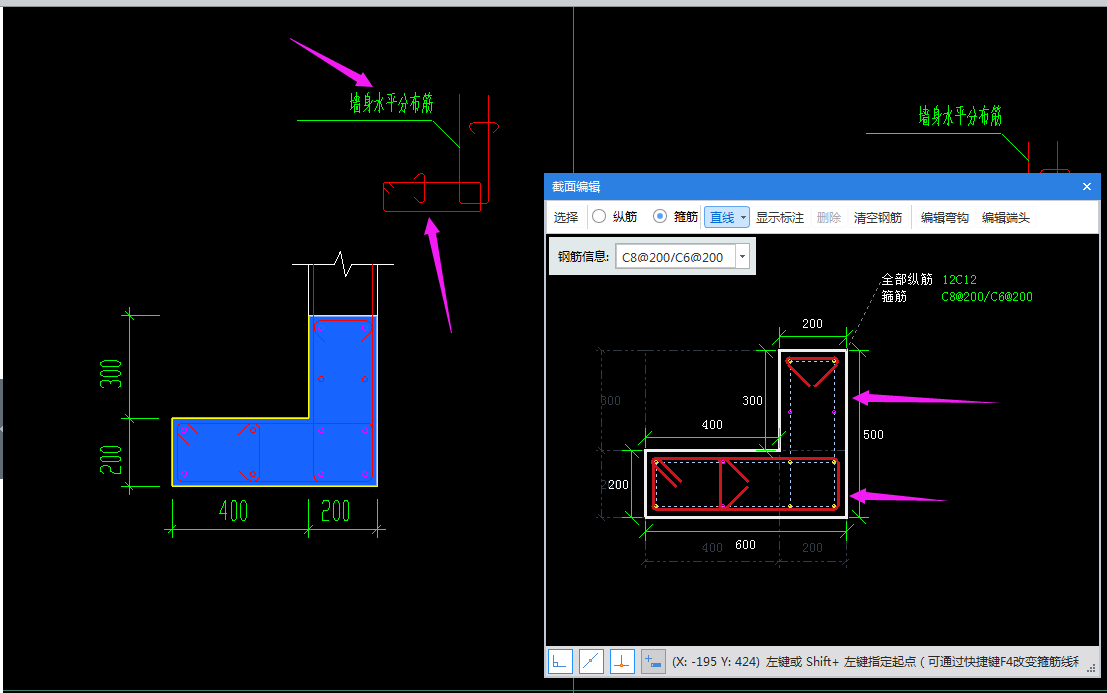Select the 纵筋 radio button
This screenshot has width=1107, height=693.
599,217
